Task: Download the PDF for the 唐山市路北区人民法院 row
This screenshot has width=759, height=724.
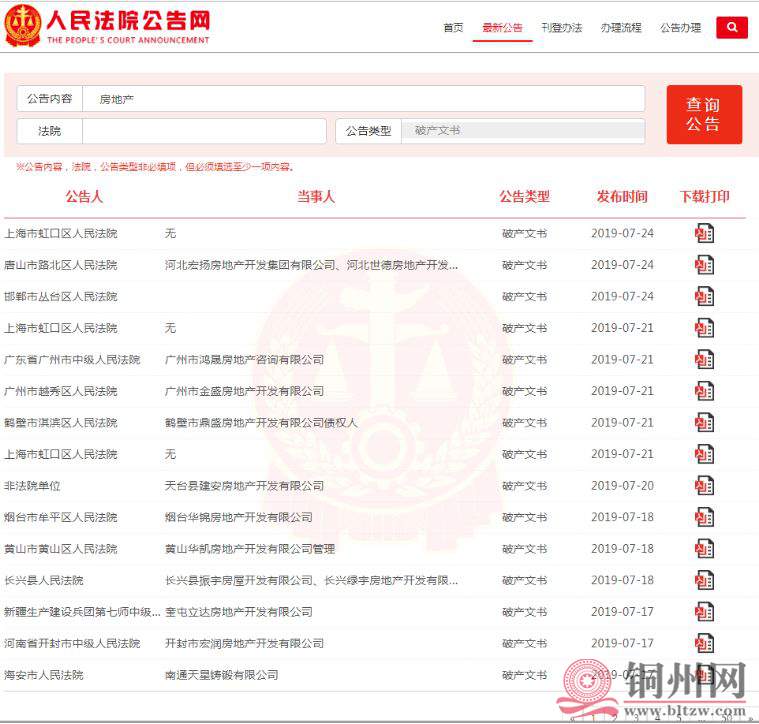Action: [704, 265]
